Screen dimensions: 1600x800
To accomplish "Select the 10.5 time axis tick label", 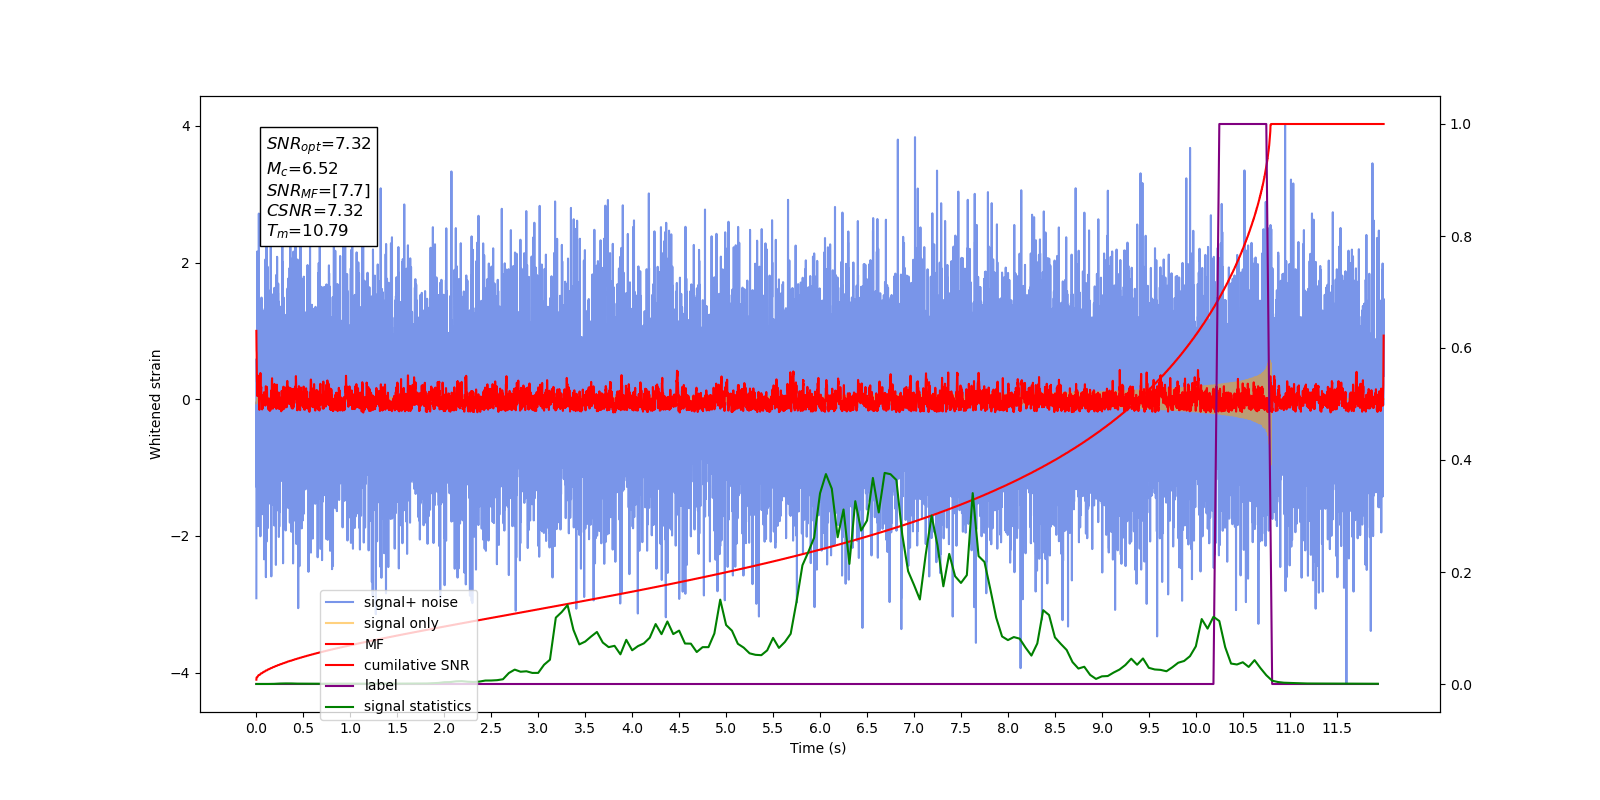I will pos(1243,728).
